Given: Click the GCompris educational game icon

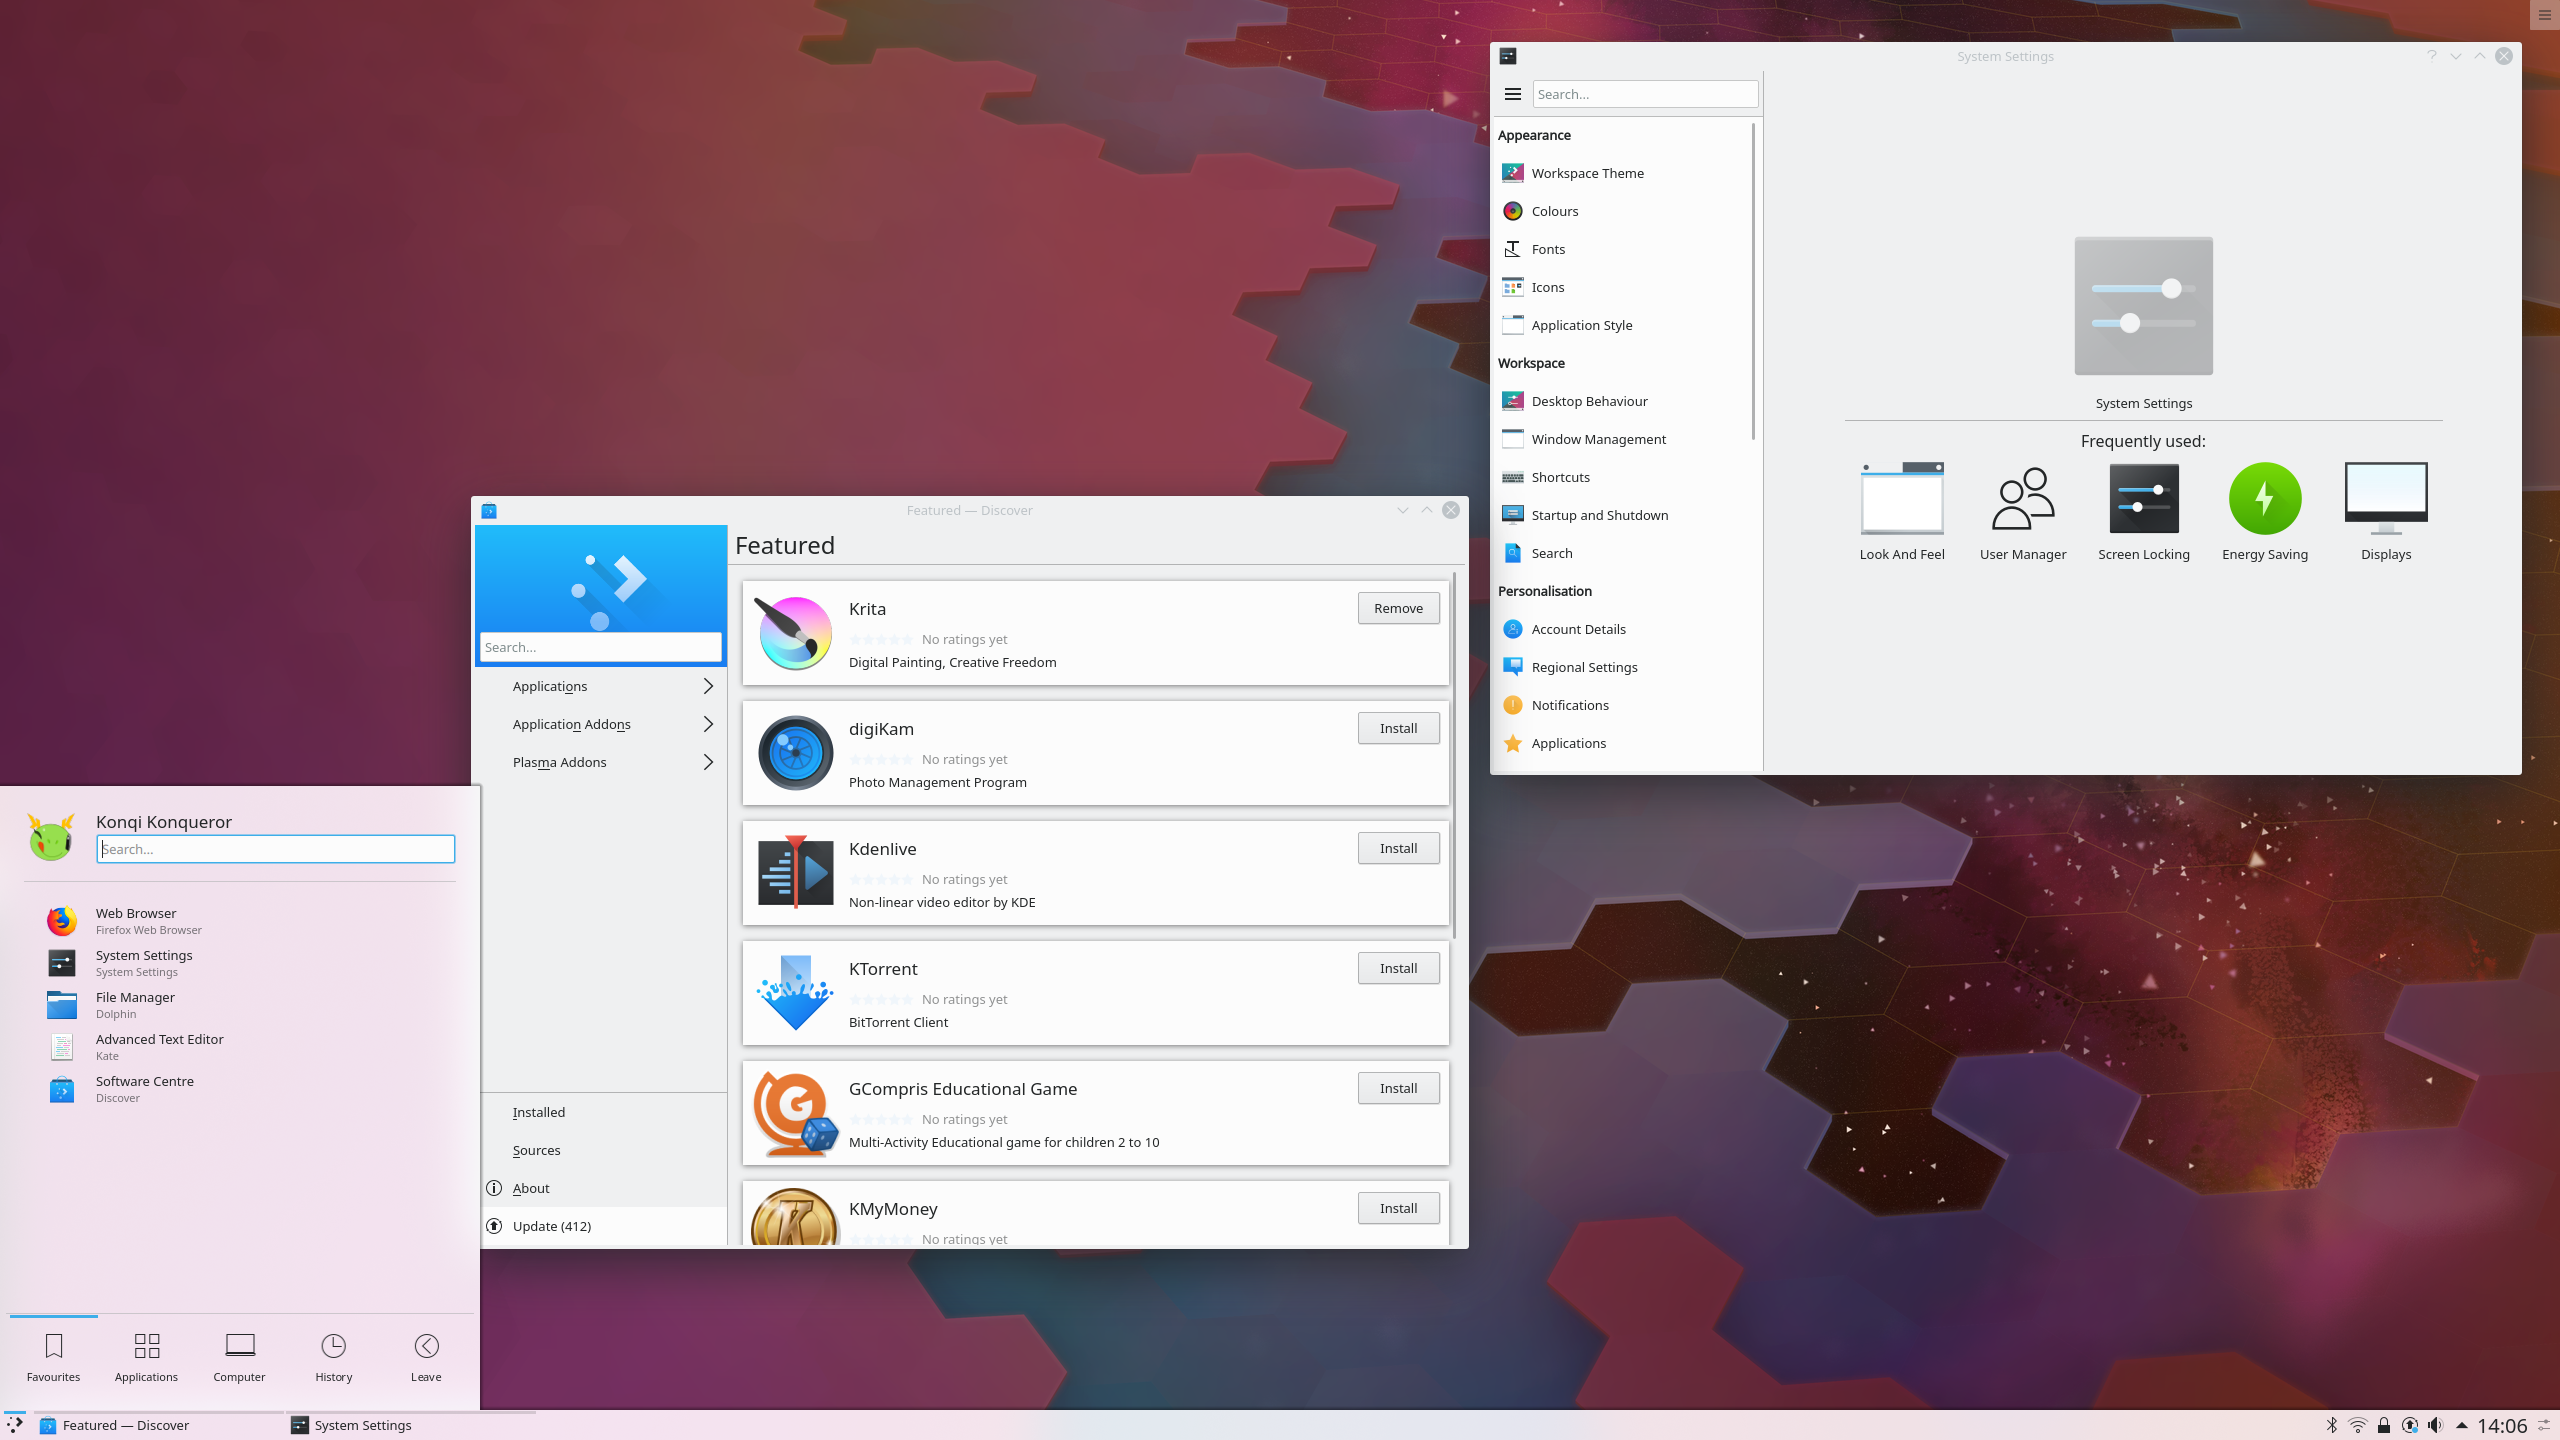Looking at the screenshot, I should point(793,1113).
